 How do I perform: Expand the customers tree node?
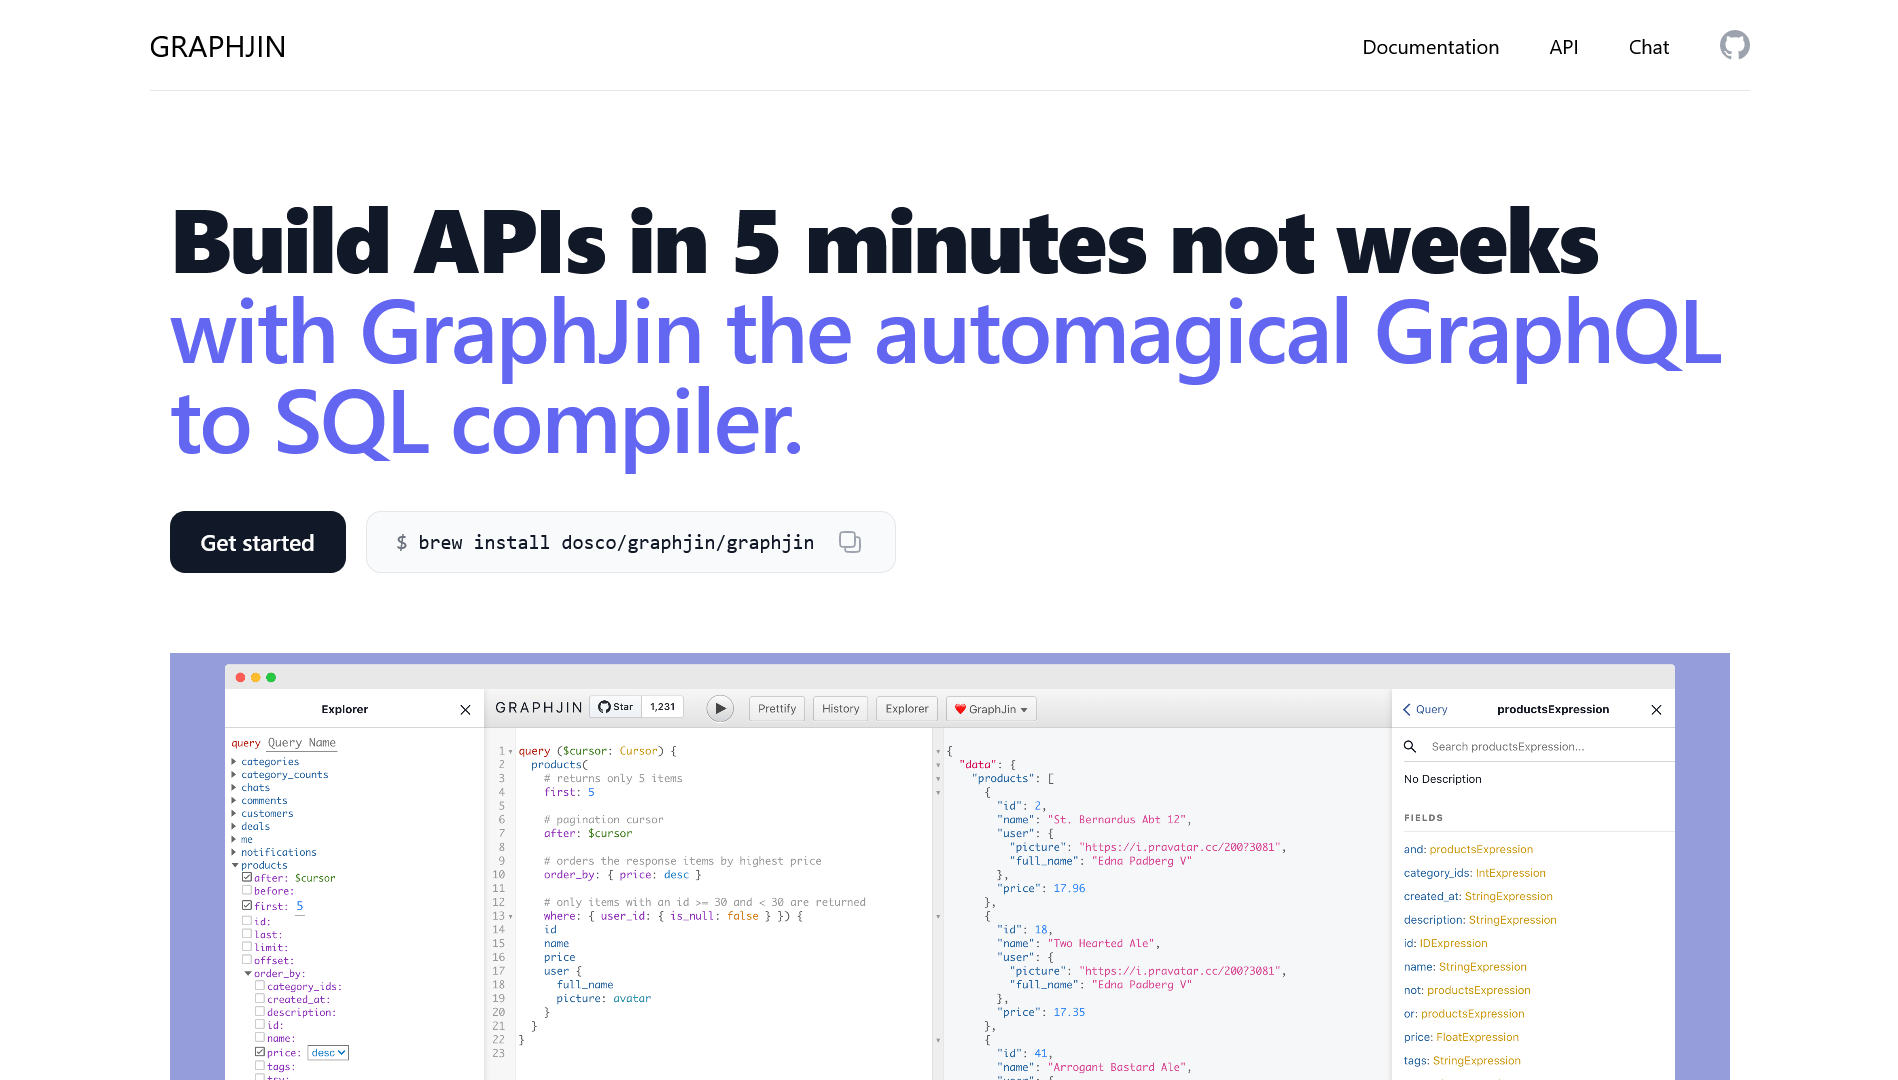(x=234, y=814)
